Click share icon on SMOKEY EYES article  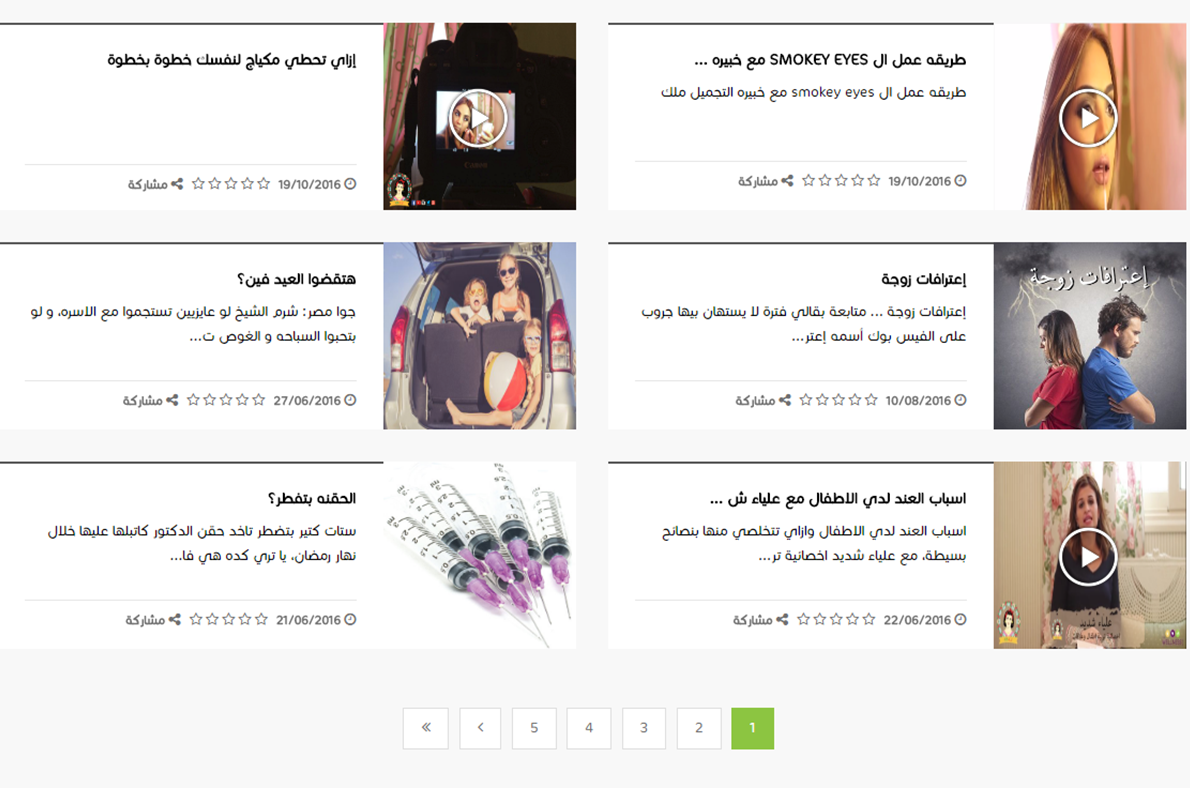(x=787, y=181)
